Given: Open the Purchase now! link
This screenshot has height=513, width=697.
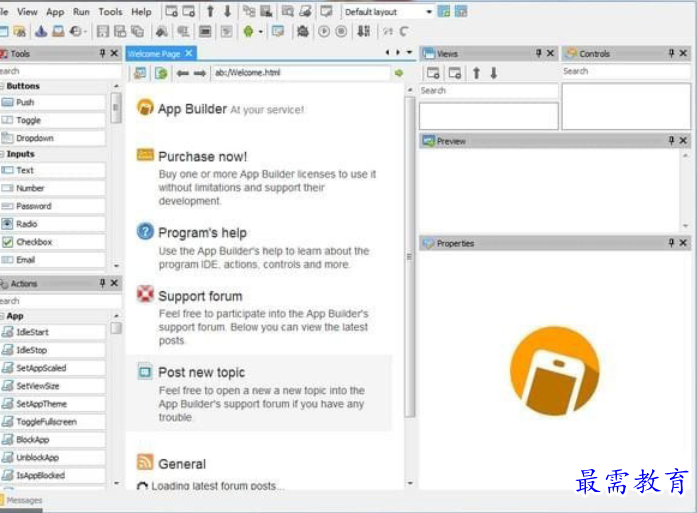Looking at the screenshot, I should click(202, 157).
